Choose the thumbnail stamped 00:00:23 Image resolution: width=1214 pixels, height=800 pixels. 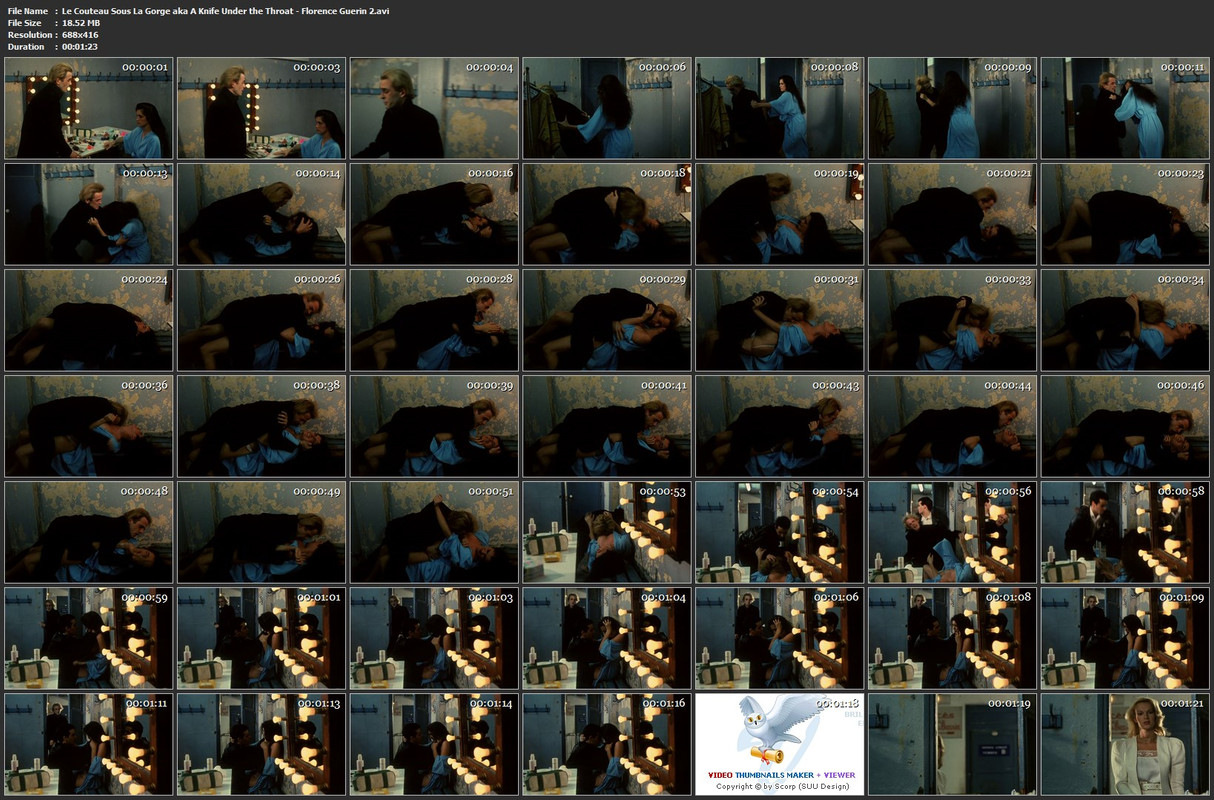point(1125,214)
